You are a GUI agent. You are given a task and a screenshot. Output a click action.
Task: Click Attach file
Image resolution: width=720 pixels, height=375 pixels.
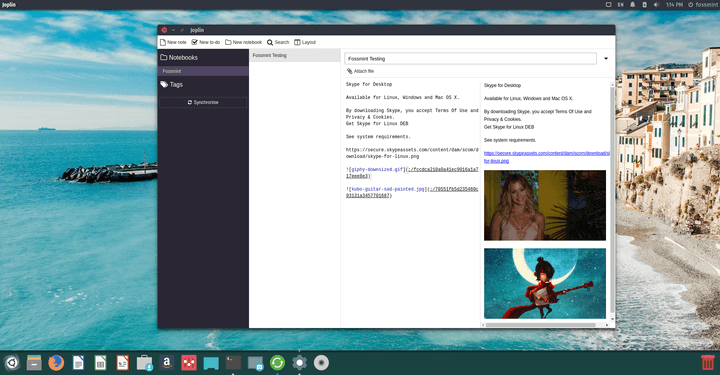(x=360, y=71)
